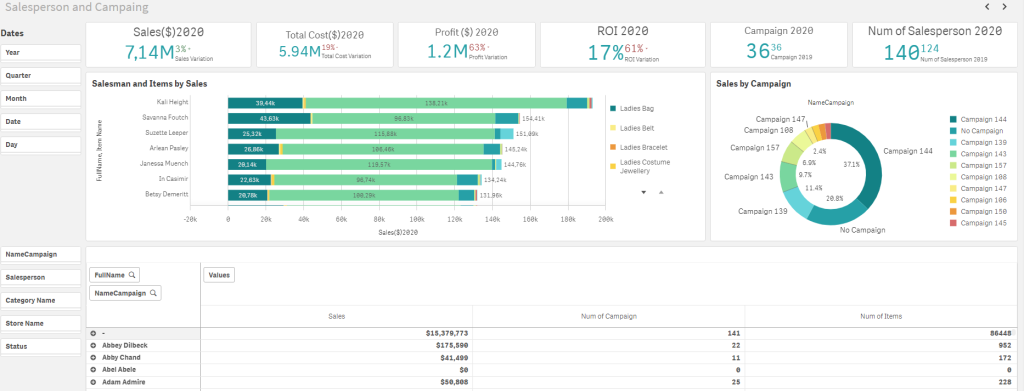Select Campaign 145 legend entry
The width and height of the screenshot is (1024, 391).
(x=978, y=223)
